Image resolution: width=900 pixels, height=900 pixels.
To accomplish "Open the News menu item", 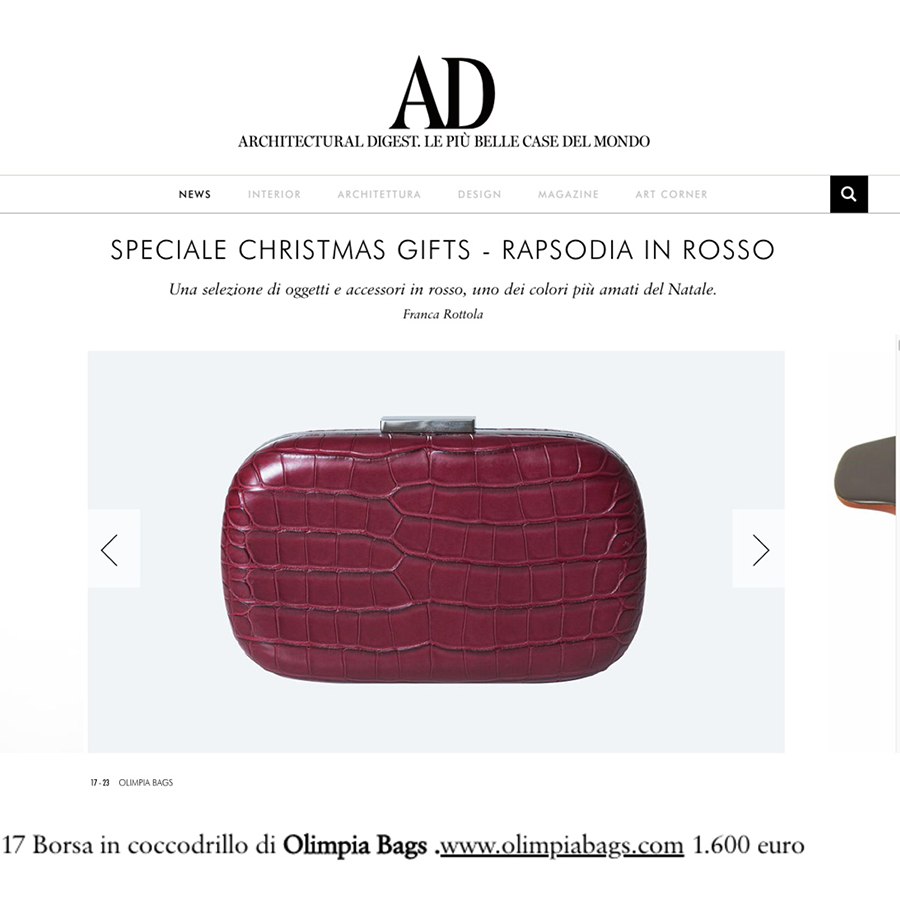I will (195, 194).
